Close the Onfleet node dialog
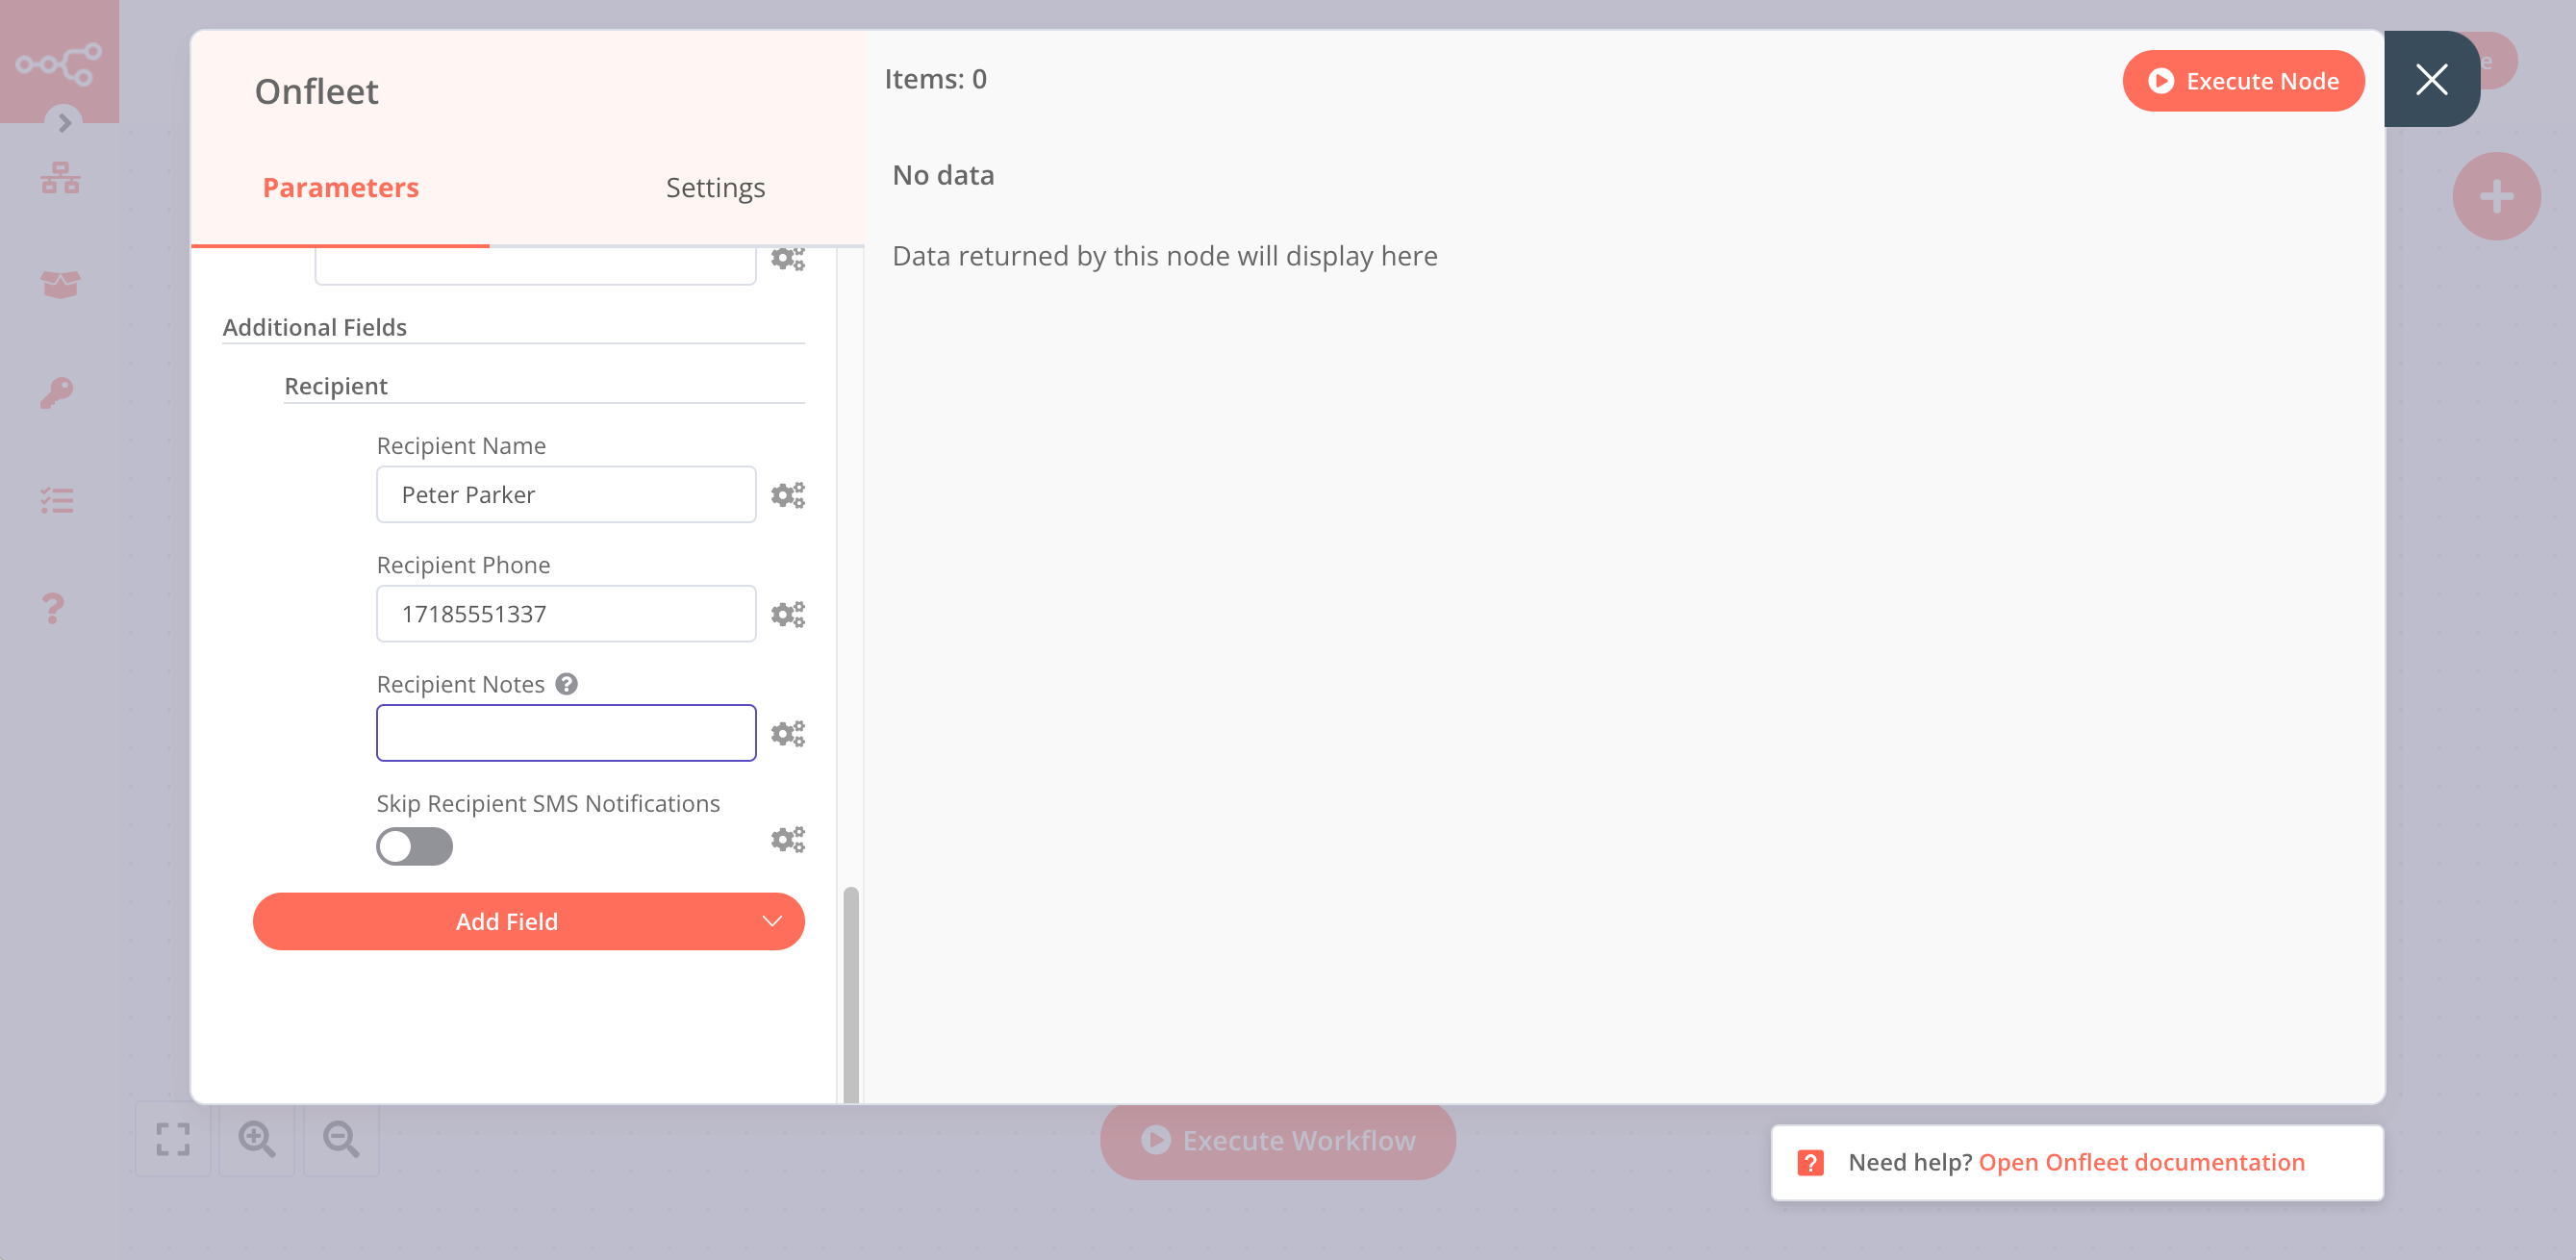 pyautogui.click(x=2431, y=79)
